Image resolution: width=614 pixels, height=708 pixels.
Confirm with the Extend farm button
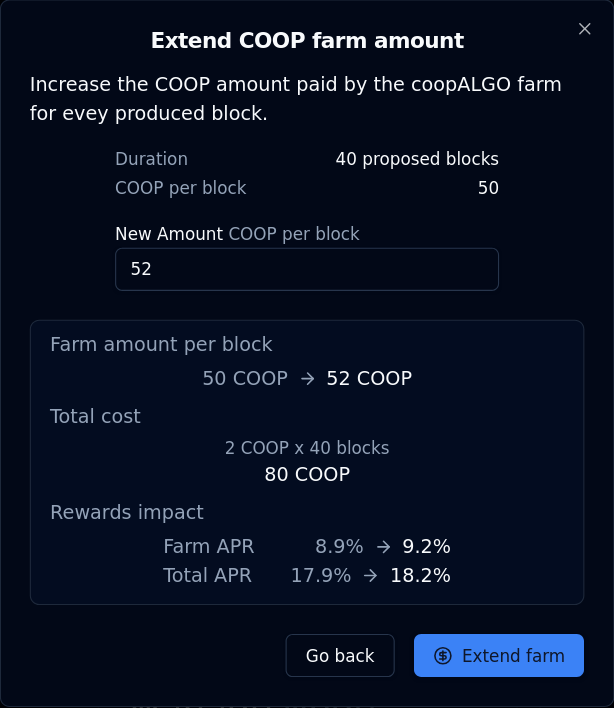point(499,656)
